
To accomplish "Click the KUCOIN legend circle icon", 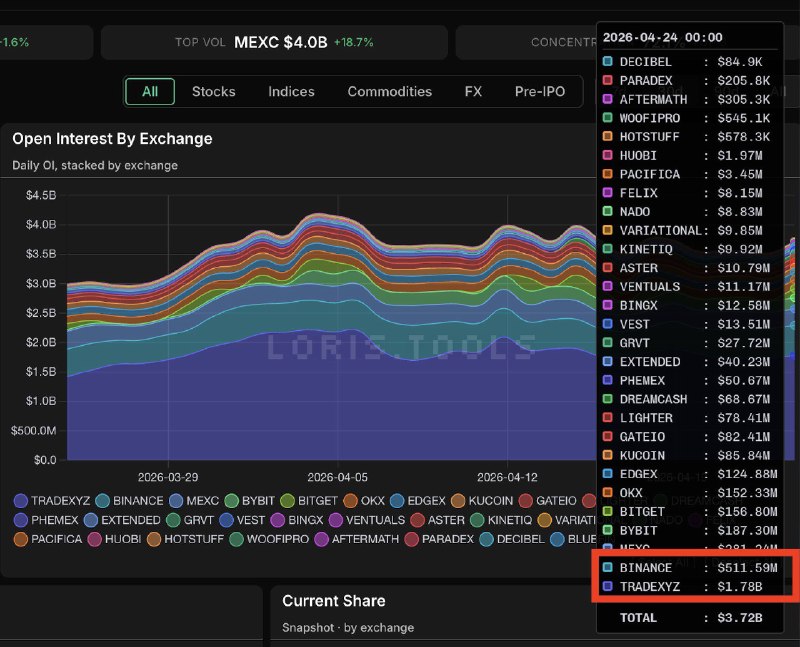I will tap(458, 501).
